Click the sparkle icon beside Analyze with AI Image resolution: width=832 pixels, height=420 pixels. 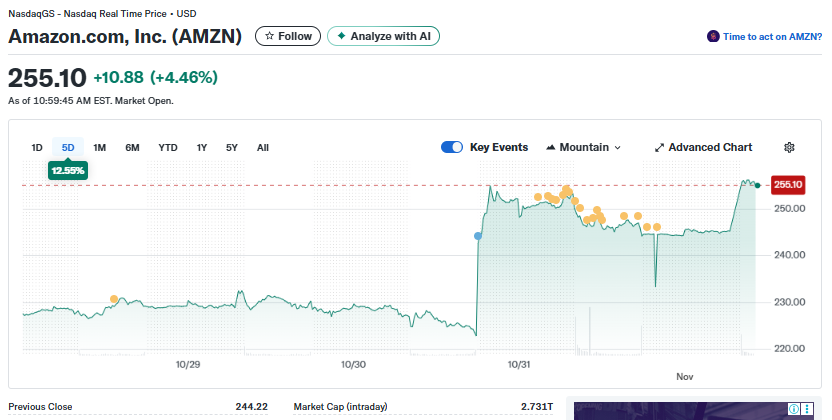[341, 36]
